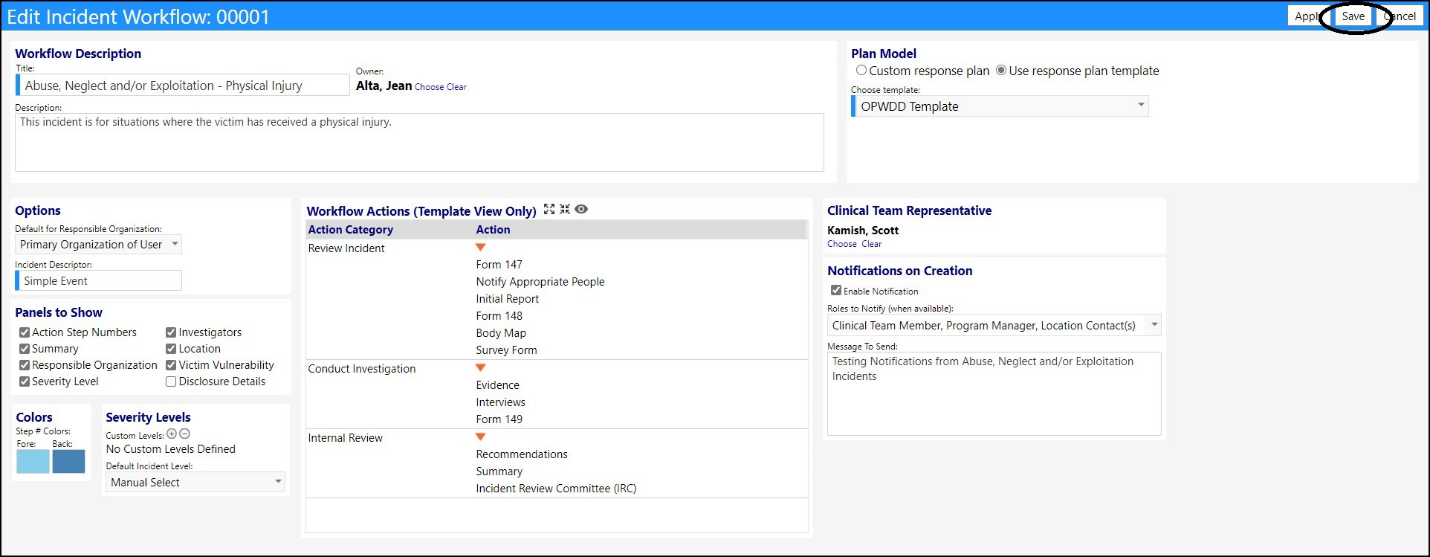Expand all workflow actions icon
The width and height of the screenshot is (1430, 557).
(549, 210)
